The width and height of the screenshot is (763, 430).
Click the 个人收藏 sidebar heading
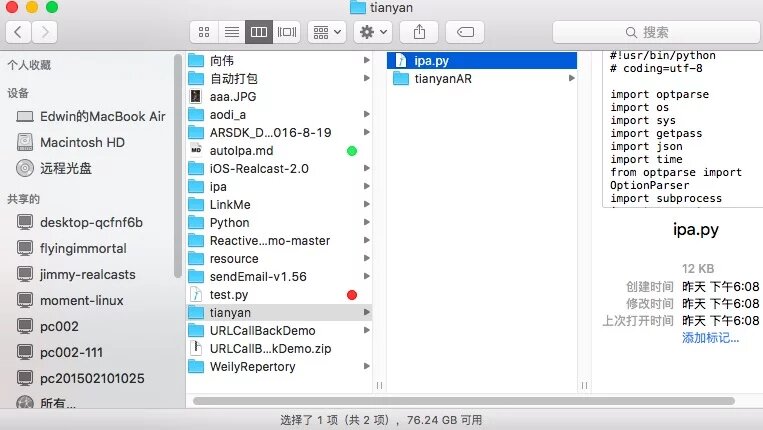(29, 65)
